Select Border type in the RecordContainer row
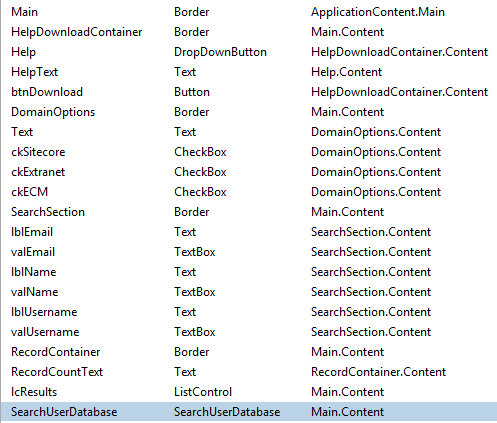 tap(192, 352)
